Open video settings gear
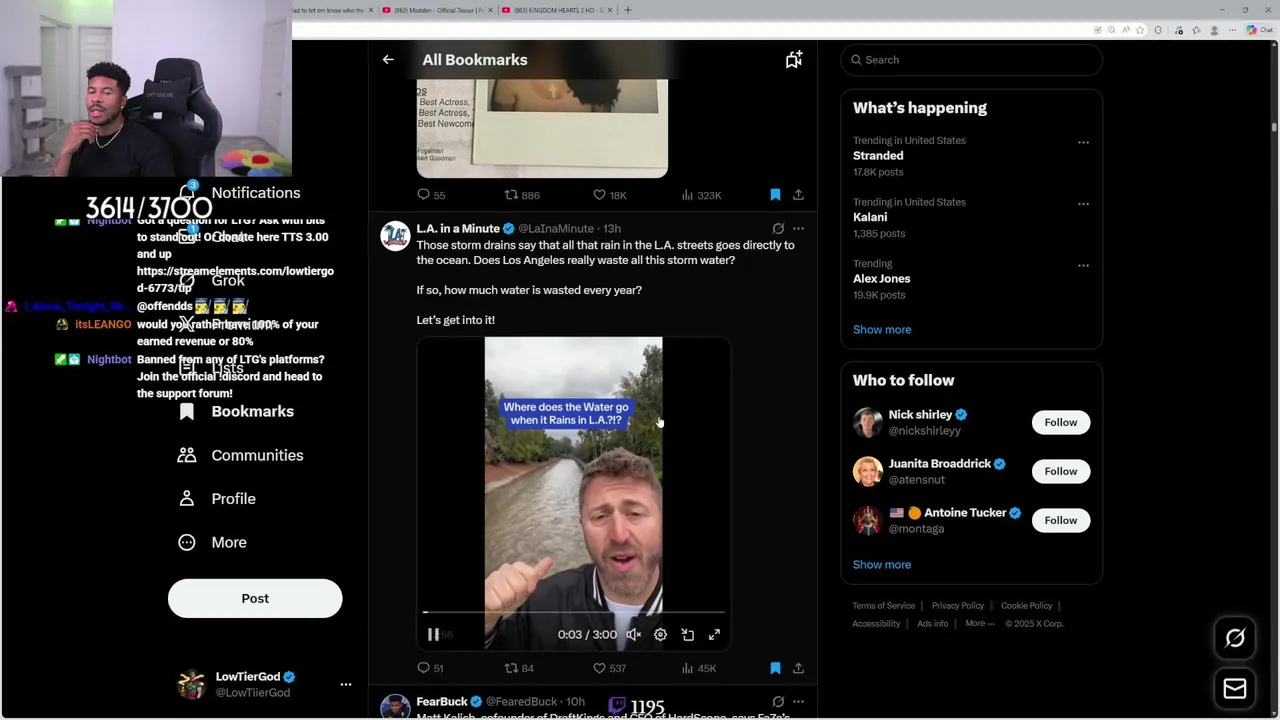This screenshot has height=720, width=1280. coord(660,635)
